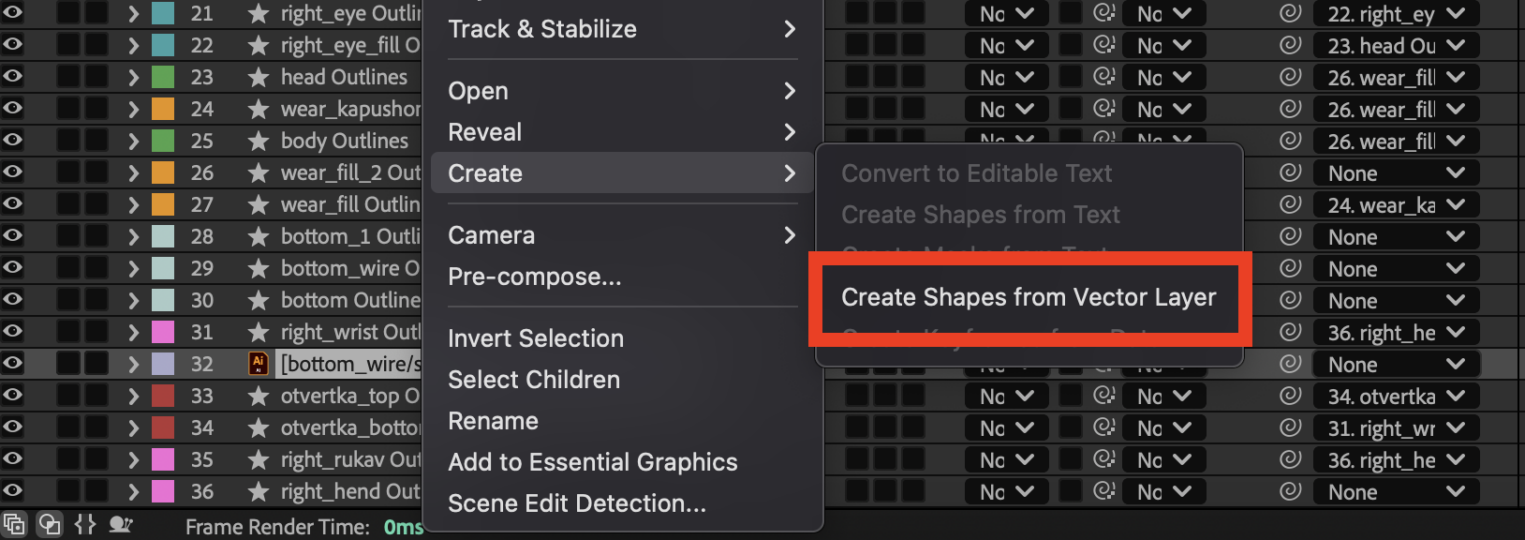Toggle the Layer Switches pane icon in footer
This screenshot has width=1525, height=540.
[13, 523]
